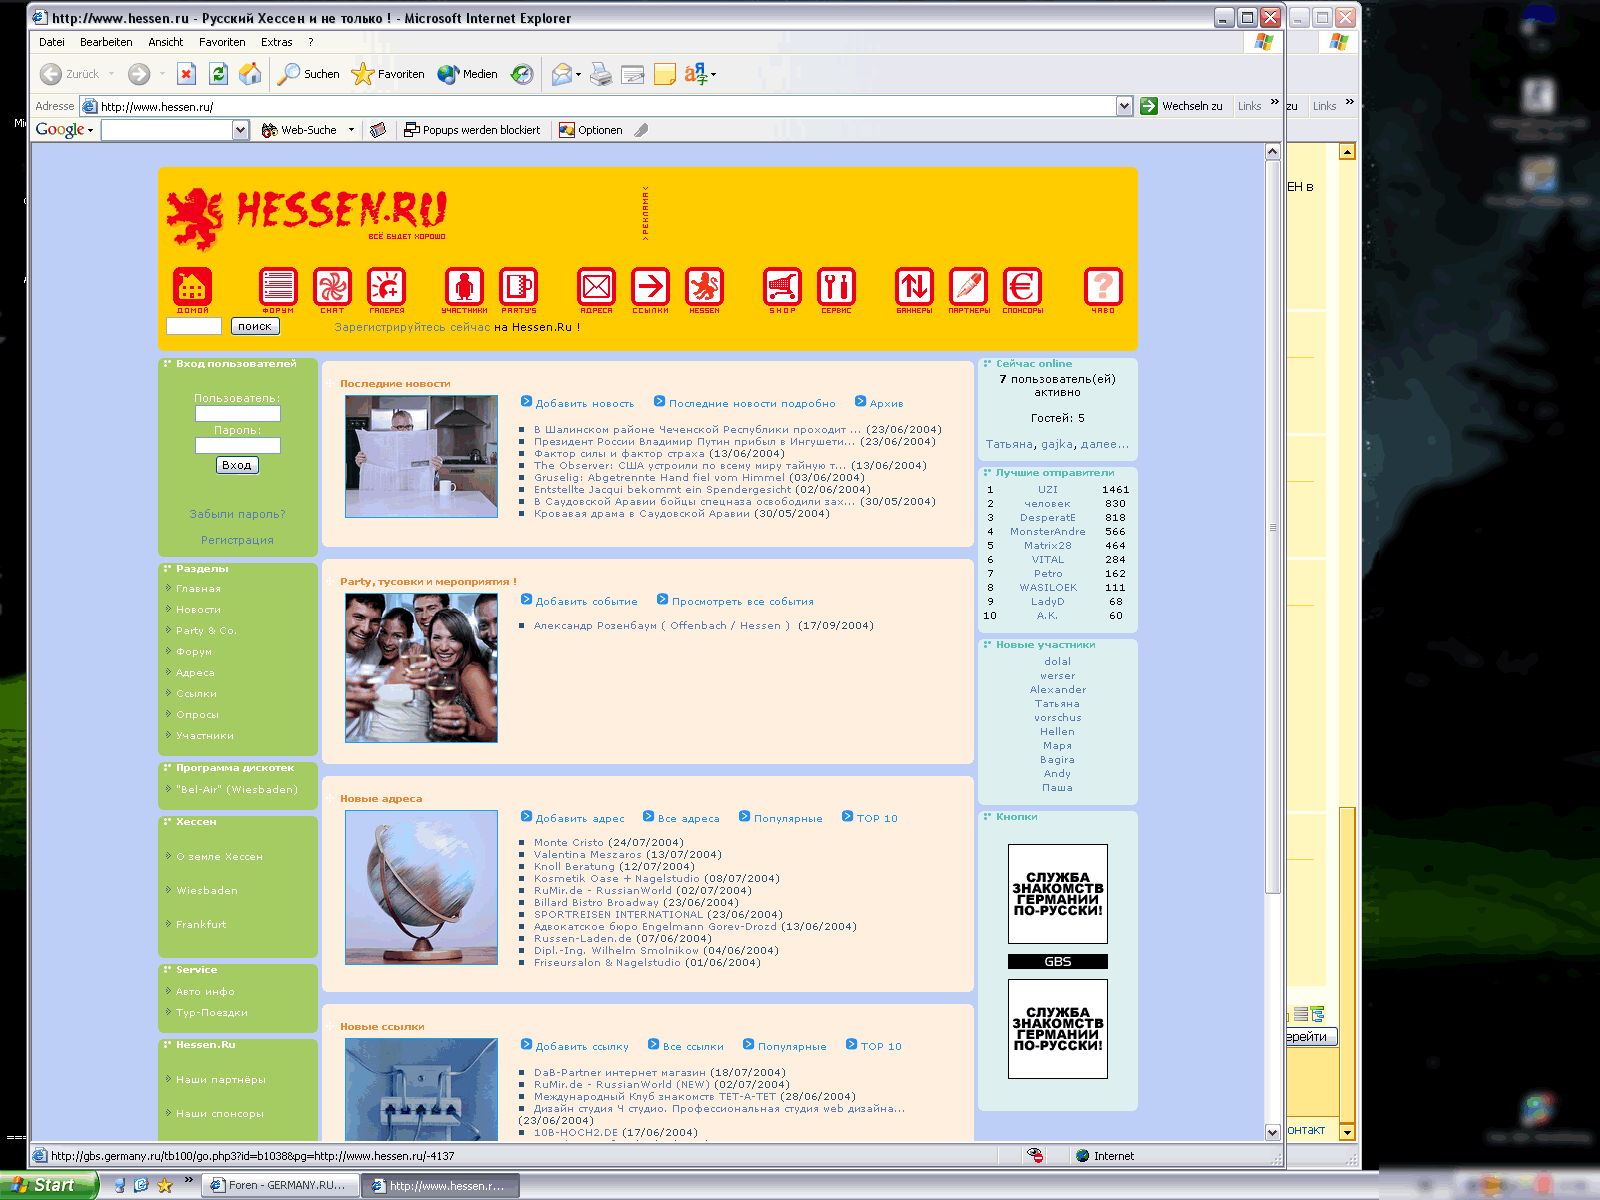Click the Print toolbar icon
Screen dimensions: 1600x1200
pyautogui.click(x=601, y=73)
